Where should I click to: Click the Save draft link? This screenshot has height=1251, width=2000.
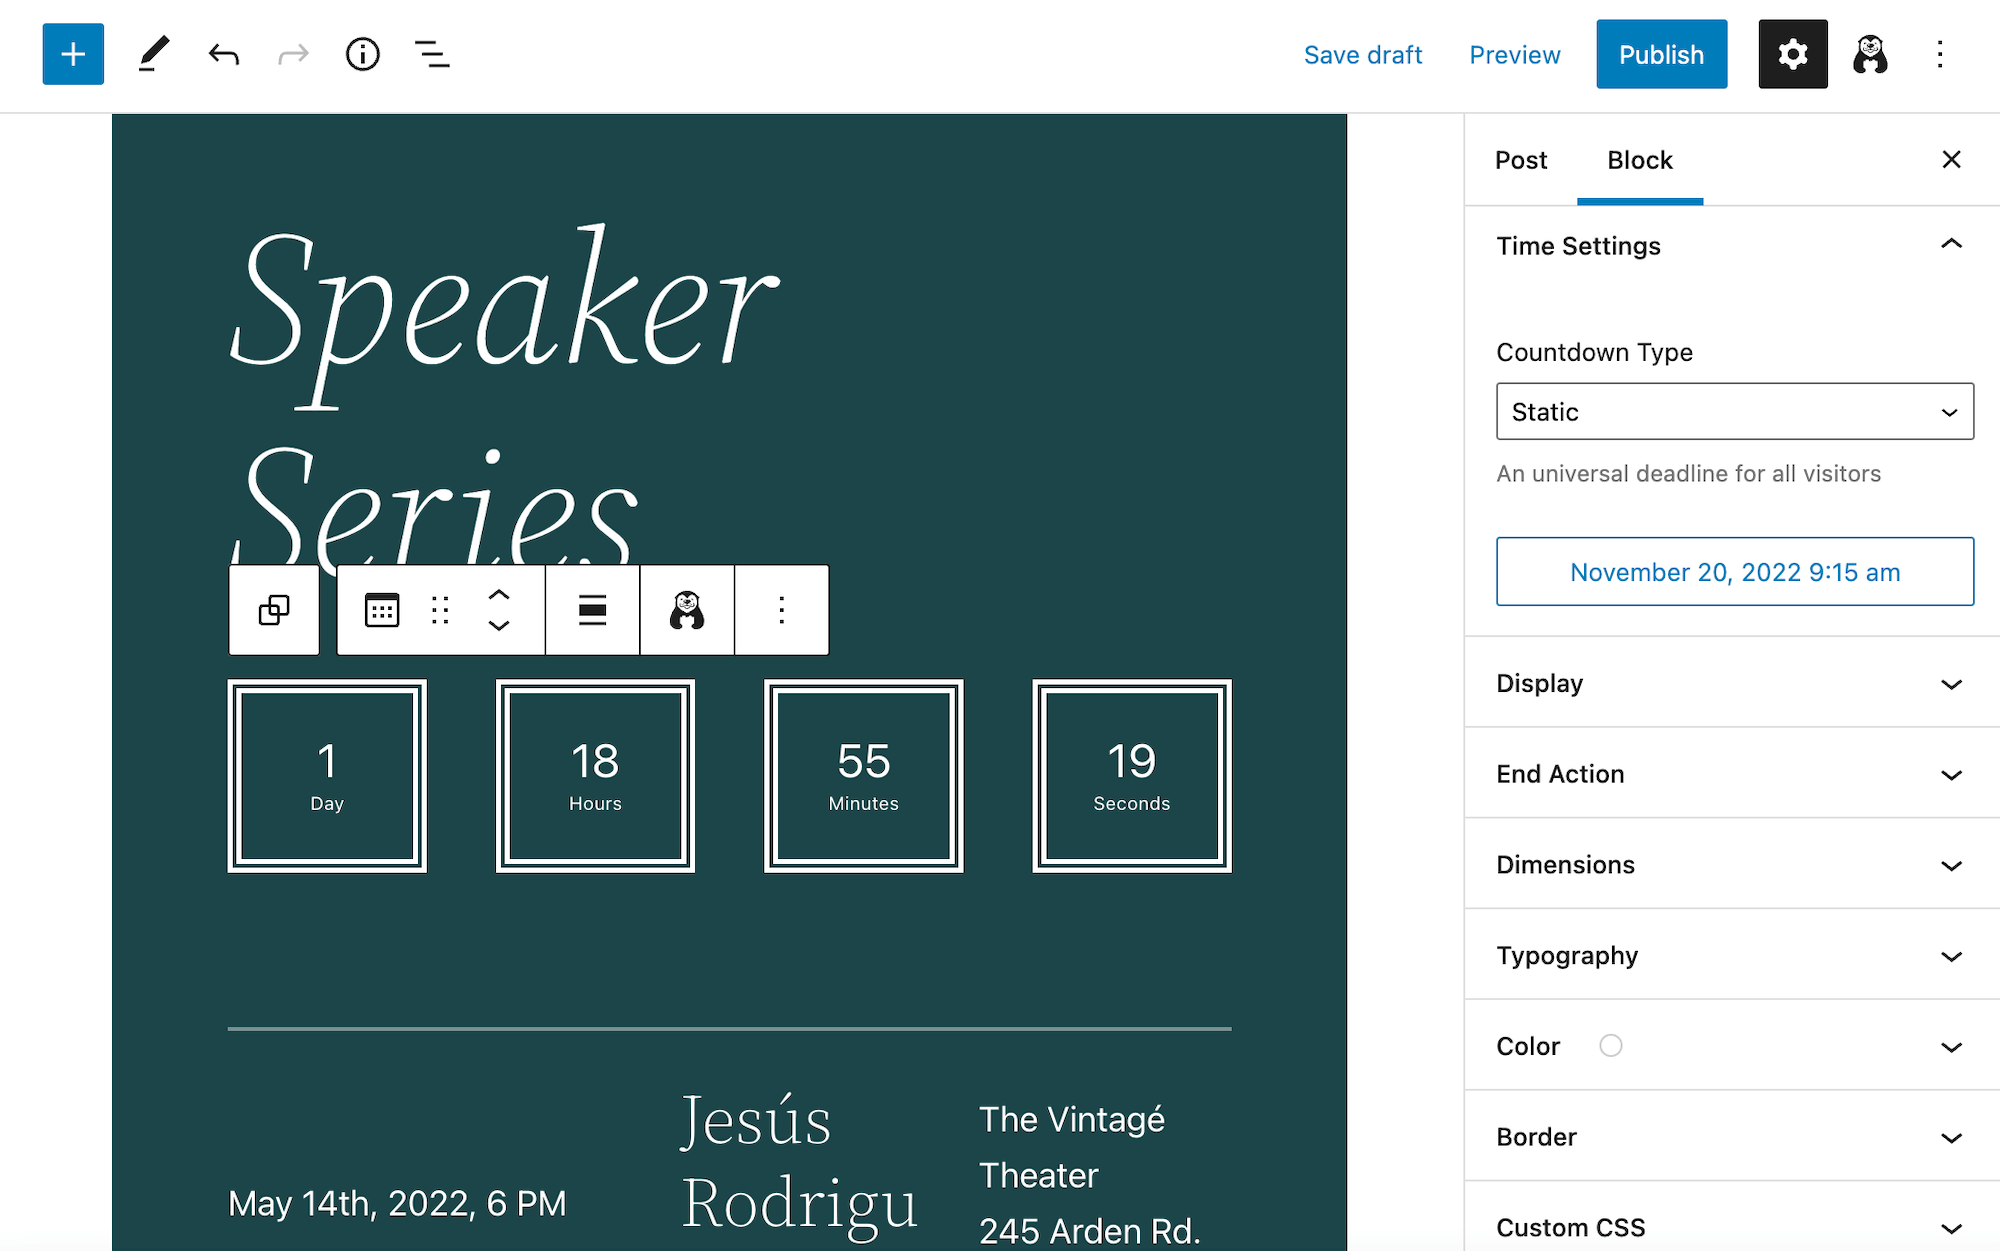[x=1363, y=54]
